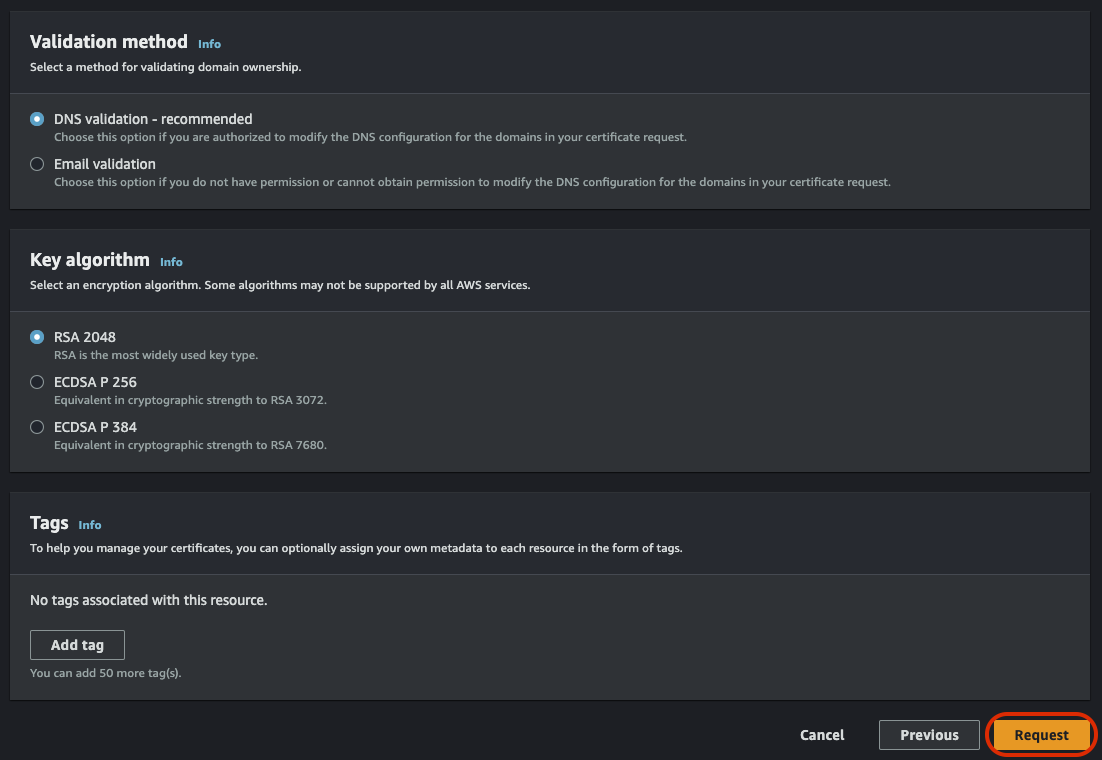Pick the ECDSA P 256 radio button
Screen dimensions: 1102x760
(37, 382)
